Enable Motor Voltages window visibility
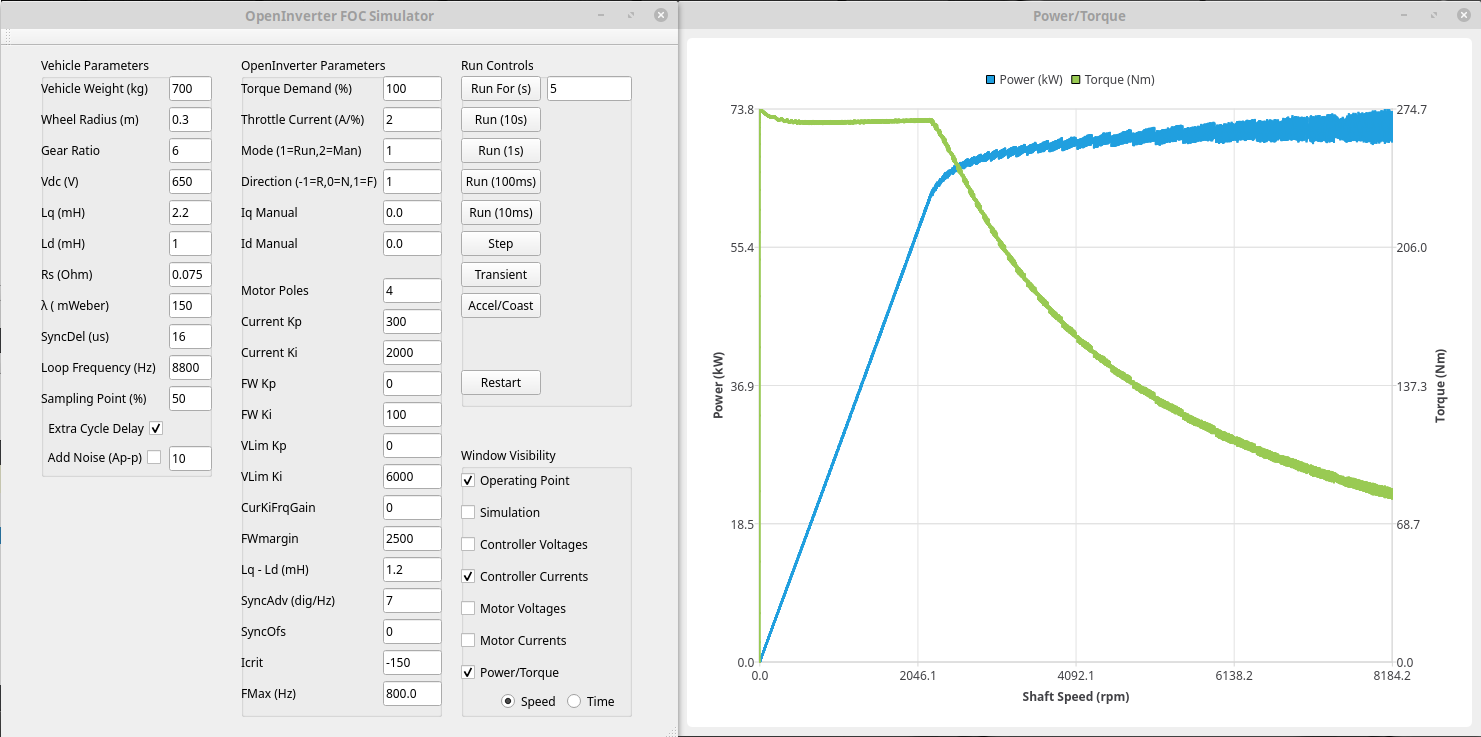 point(468,608)
